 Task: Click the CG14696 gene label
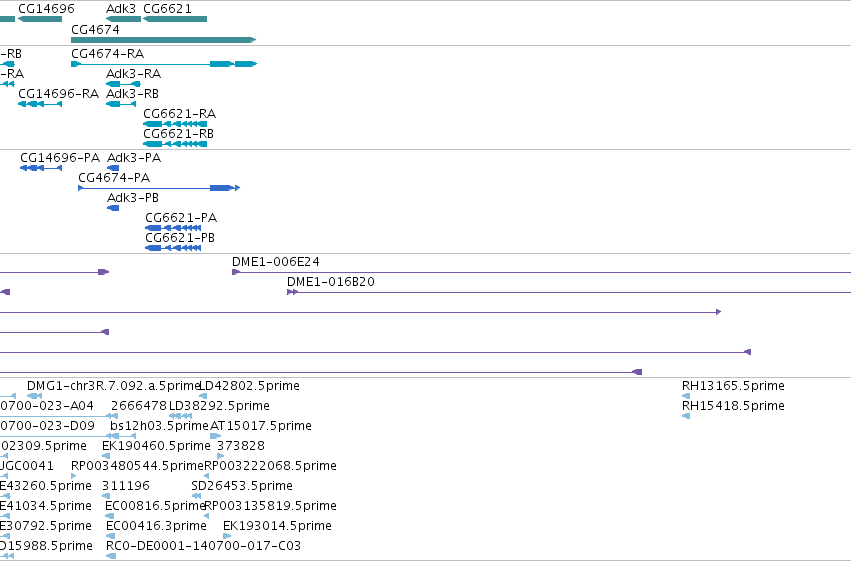[x=46, y=9]
